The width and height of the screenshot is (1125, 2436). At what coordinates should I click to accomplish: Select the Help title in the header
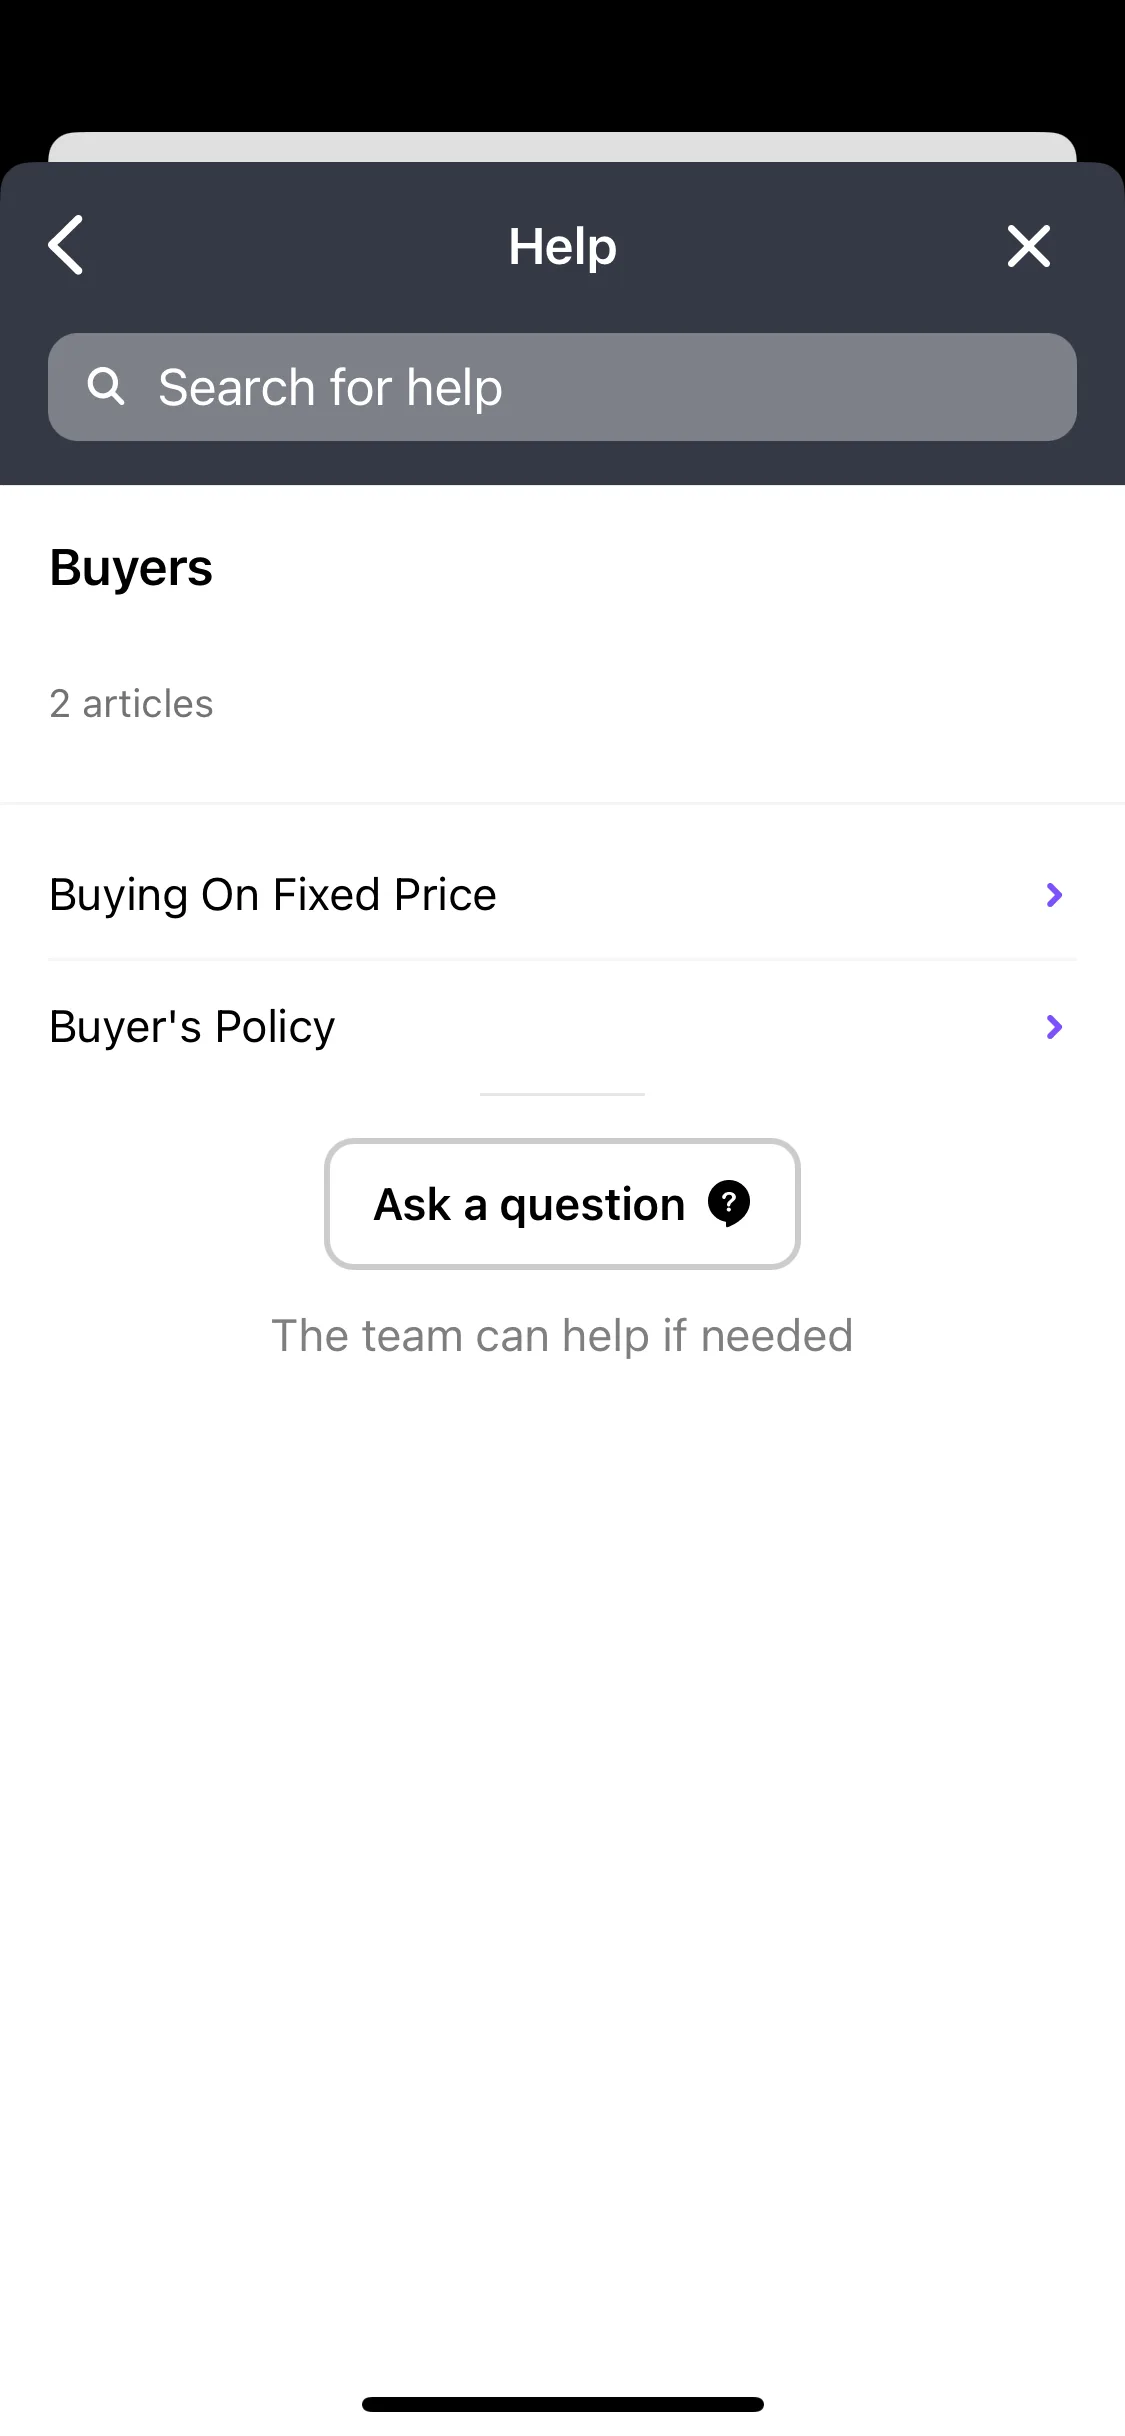click(x=562, y=246)
